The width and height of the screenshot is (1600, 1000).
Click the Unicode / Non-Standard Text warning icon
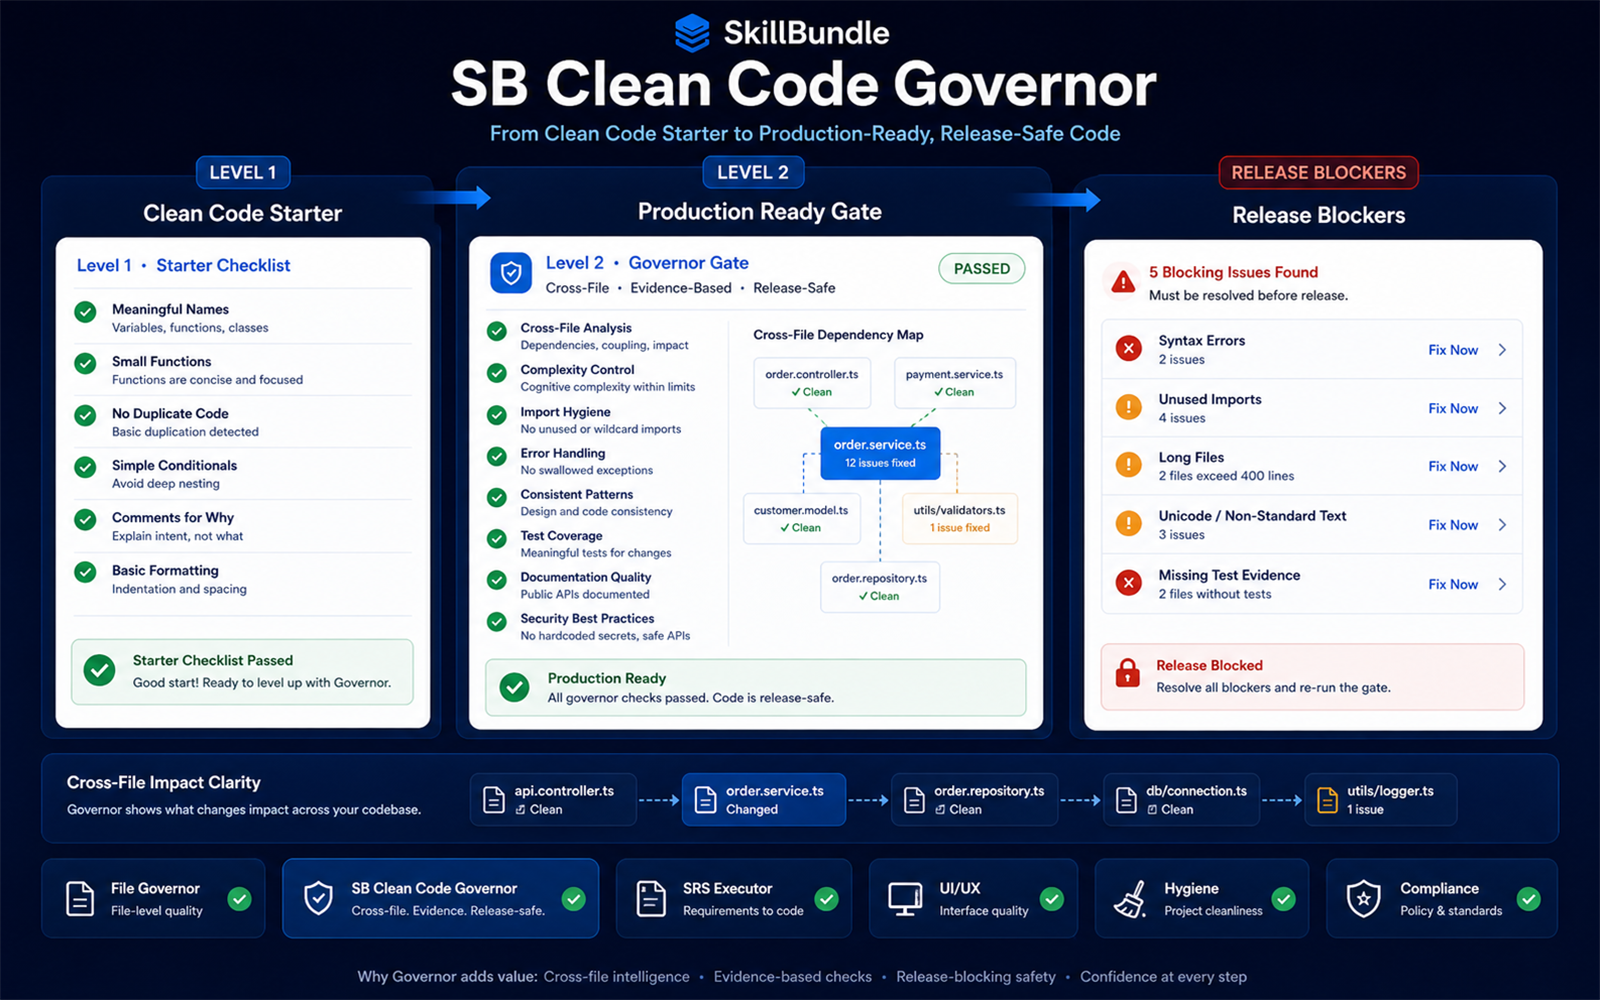[x=1129, y=524]
